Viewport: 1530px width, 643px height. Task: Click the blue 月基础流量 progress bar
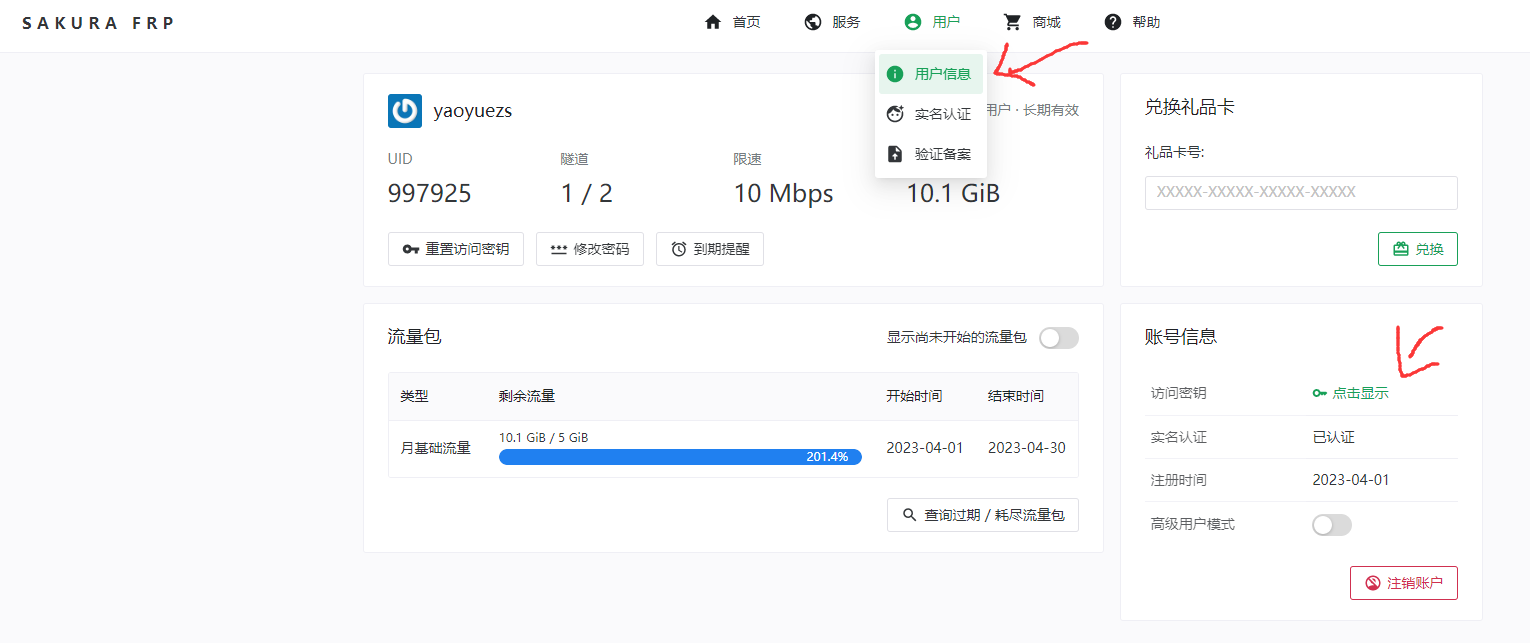pyautogui.click(x=680, y=457)
